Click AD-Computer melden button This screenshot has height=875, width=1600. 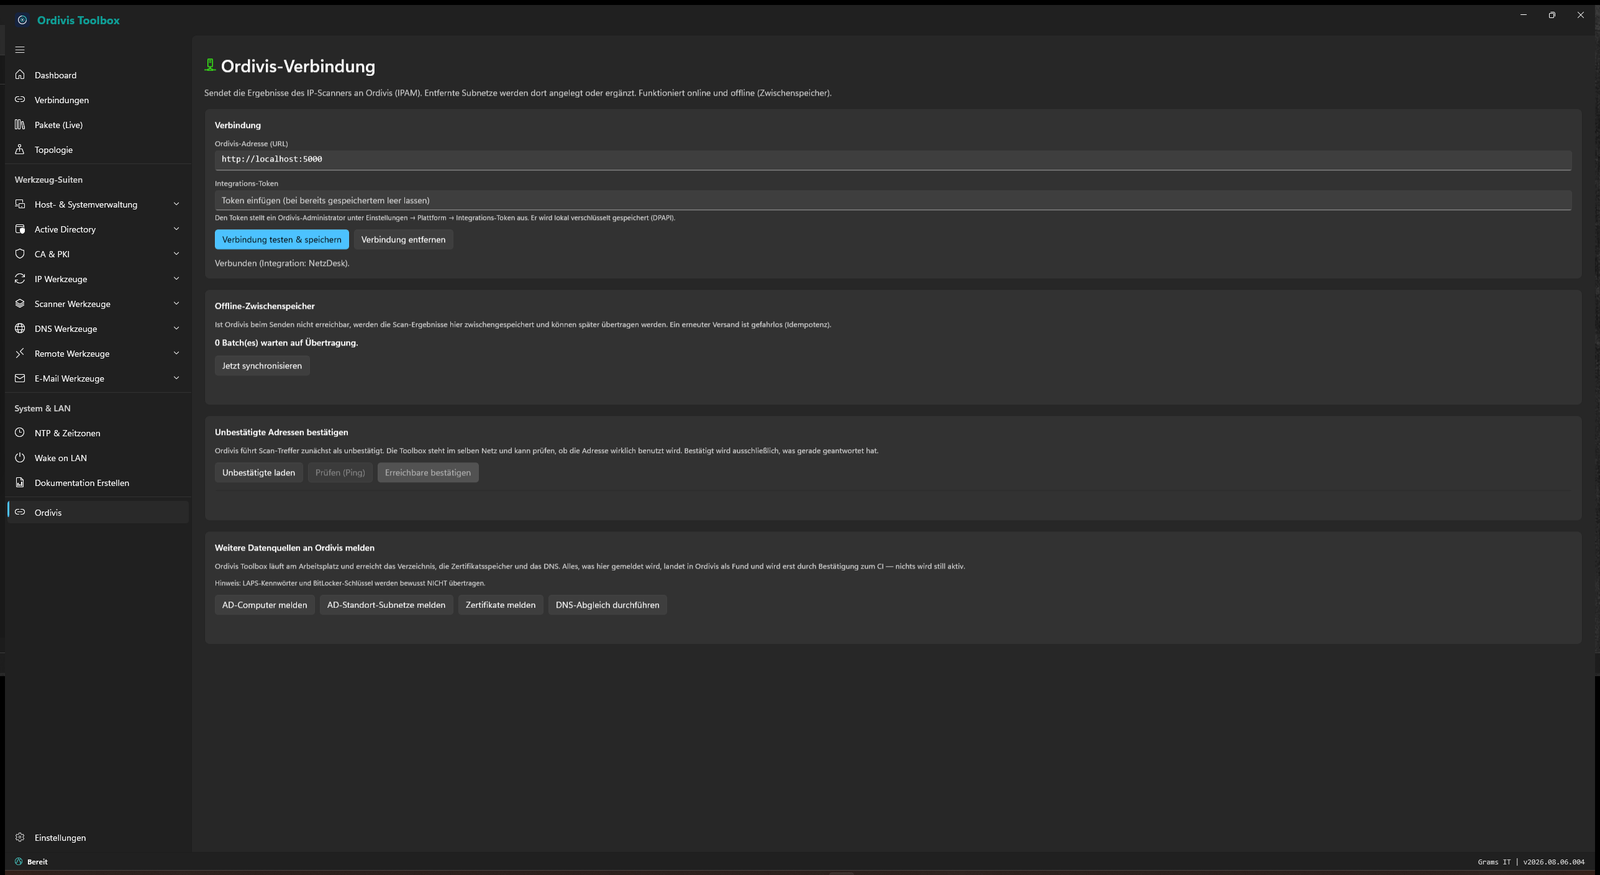(265, 605)
